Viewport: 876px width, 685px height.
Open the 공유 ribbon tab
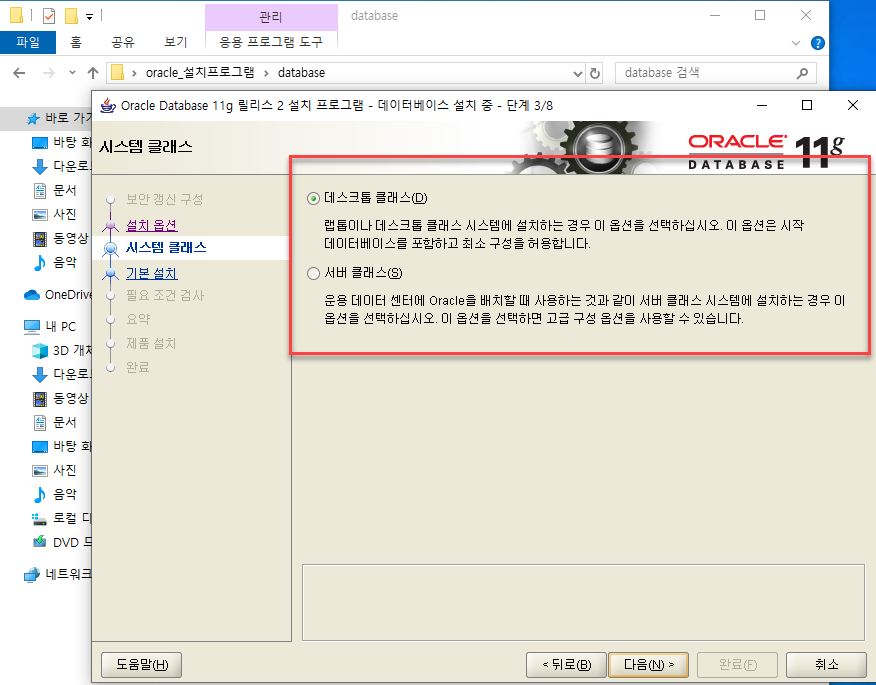tap(122, 42)
